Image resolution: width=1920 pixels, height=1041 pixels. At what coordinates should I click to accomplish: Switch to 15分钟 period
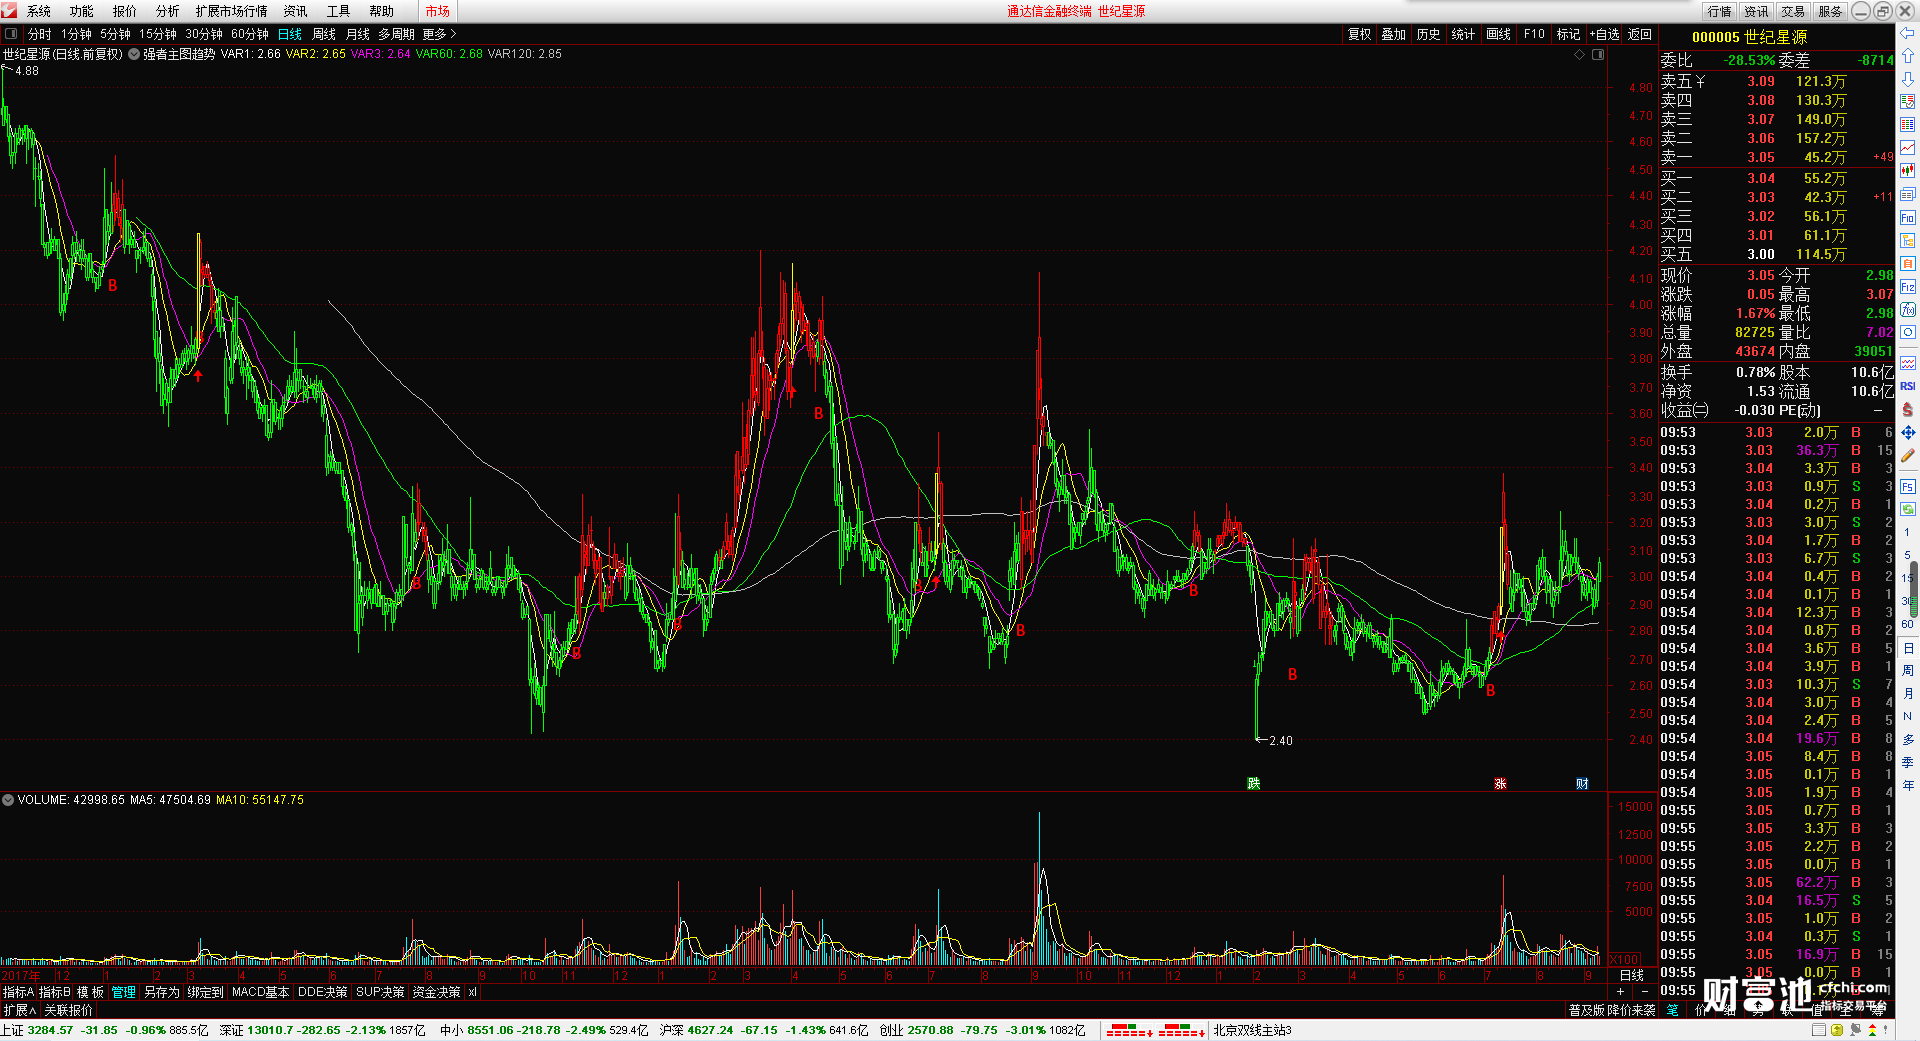pos(158,34)
